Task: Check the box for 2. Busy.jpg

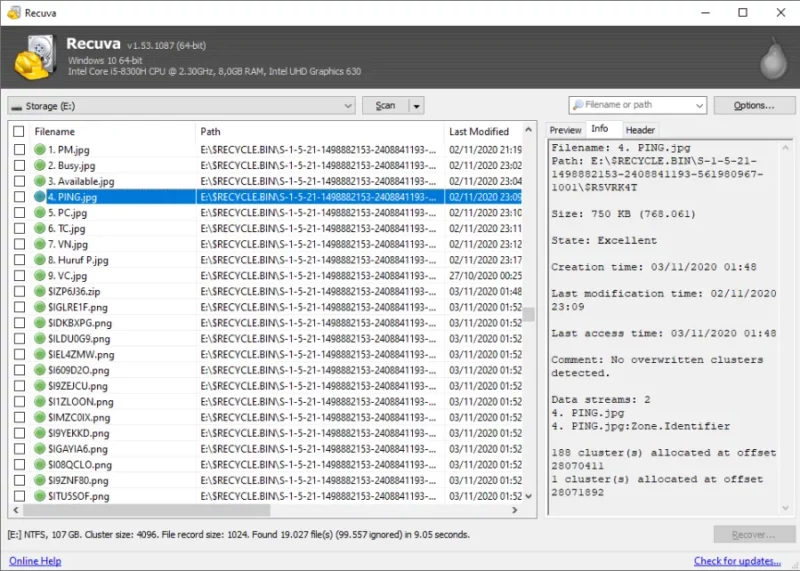Action: pyautogui.click(x=19, y=165)
